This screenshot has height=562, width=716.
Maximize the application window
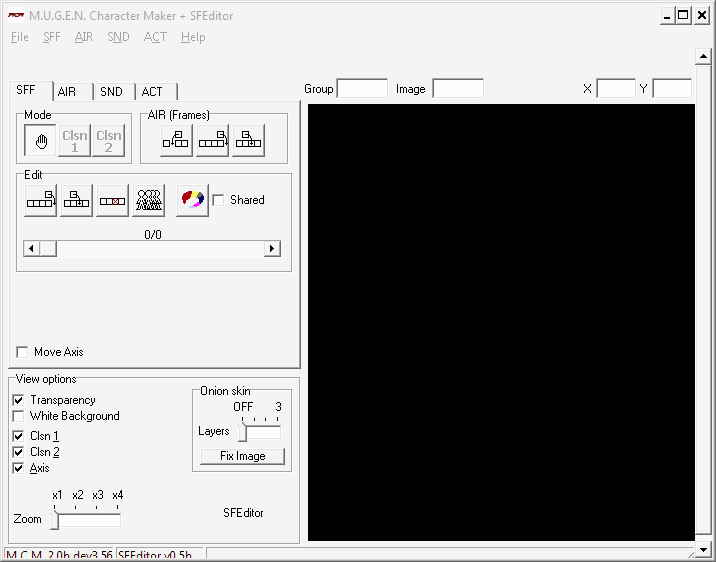[x=684, y=16]
